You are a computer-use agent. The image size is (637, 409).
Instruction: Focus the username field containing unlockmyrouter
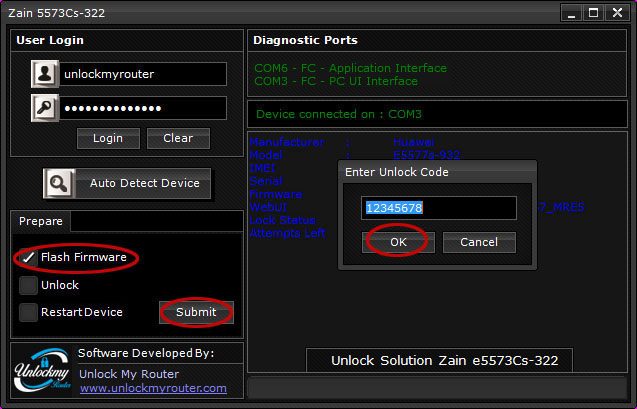click(x=143, y=74)
